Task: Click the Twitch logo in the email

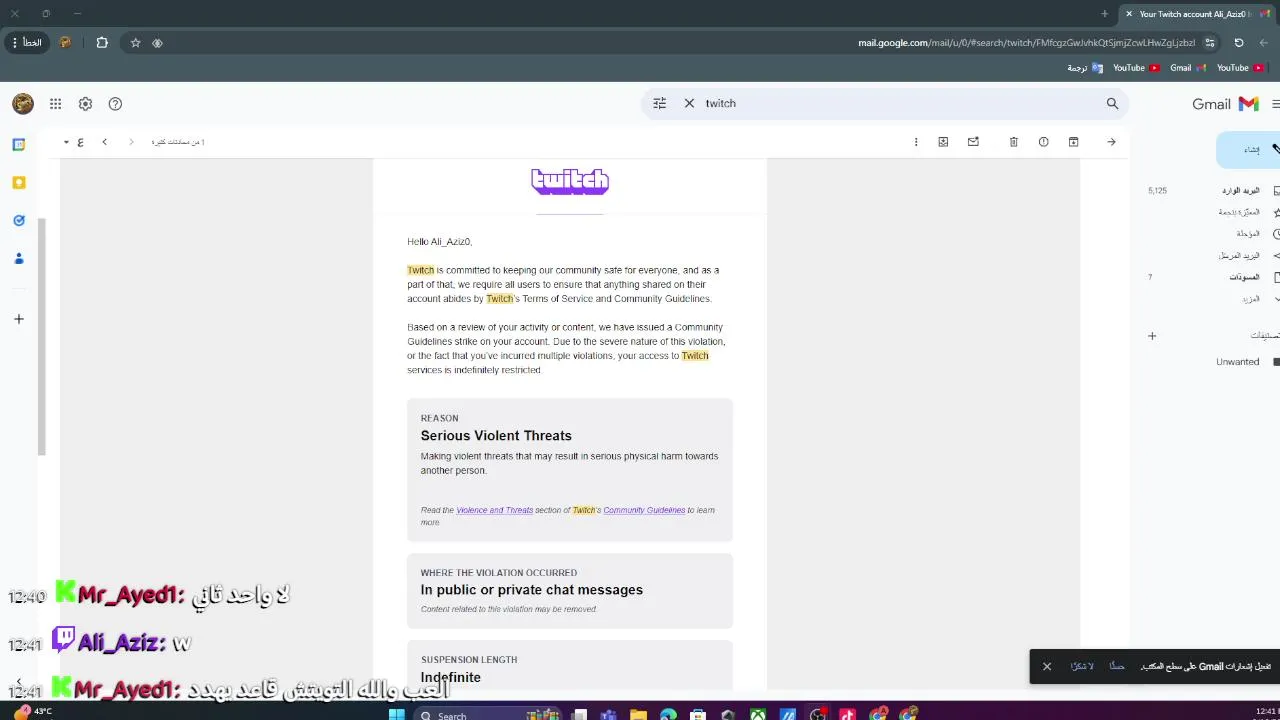Action: (570, 181)
